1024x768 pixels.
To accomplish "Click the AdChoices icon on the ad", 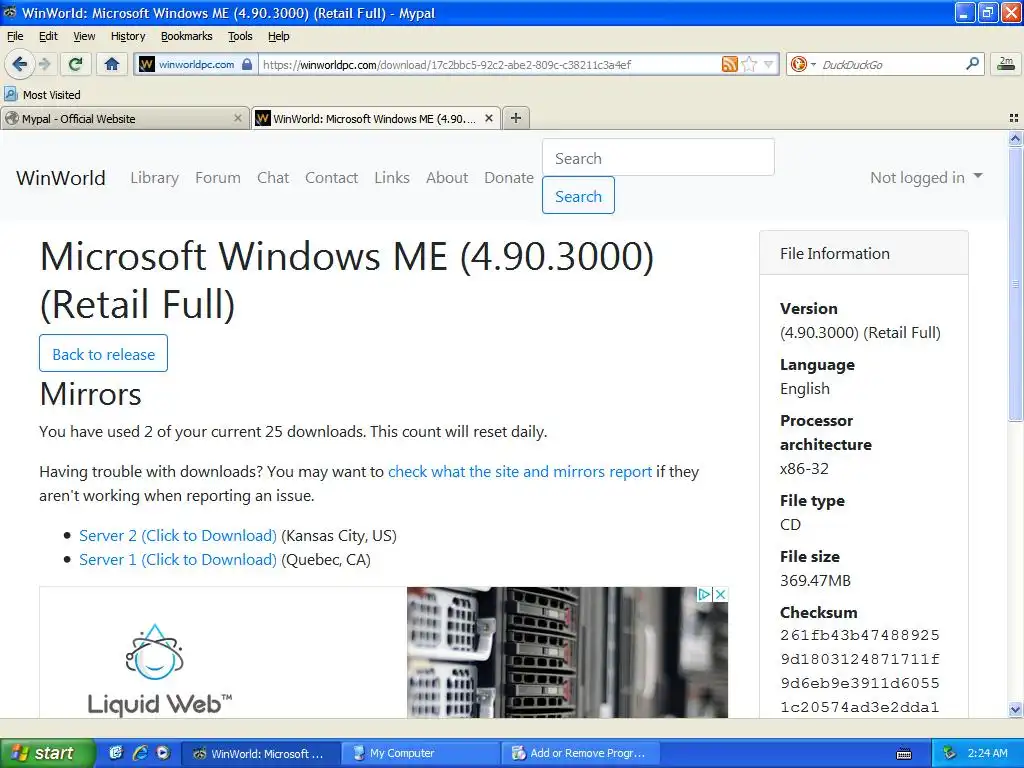I will tap(704, 594).
